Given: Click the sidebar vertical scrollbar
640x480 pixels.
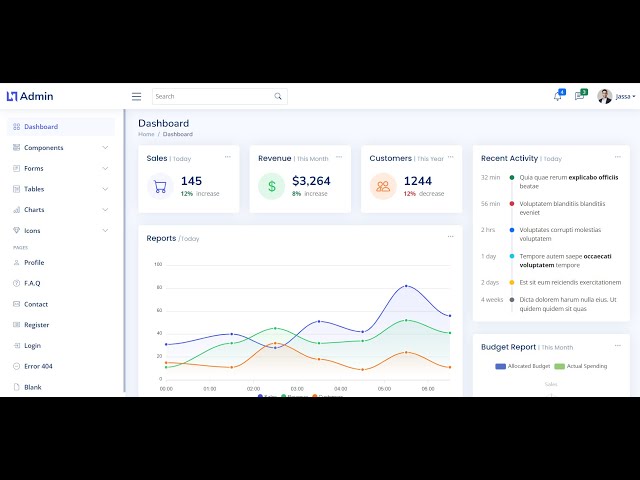Looking at the screenshot, I should (x=124, y=251).
